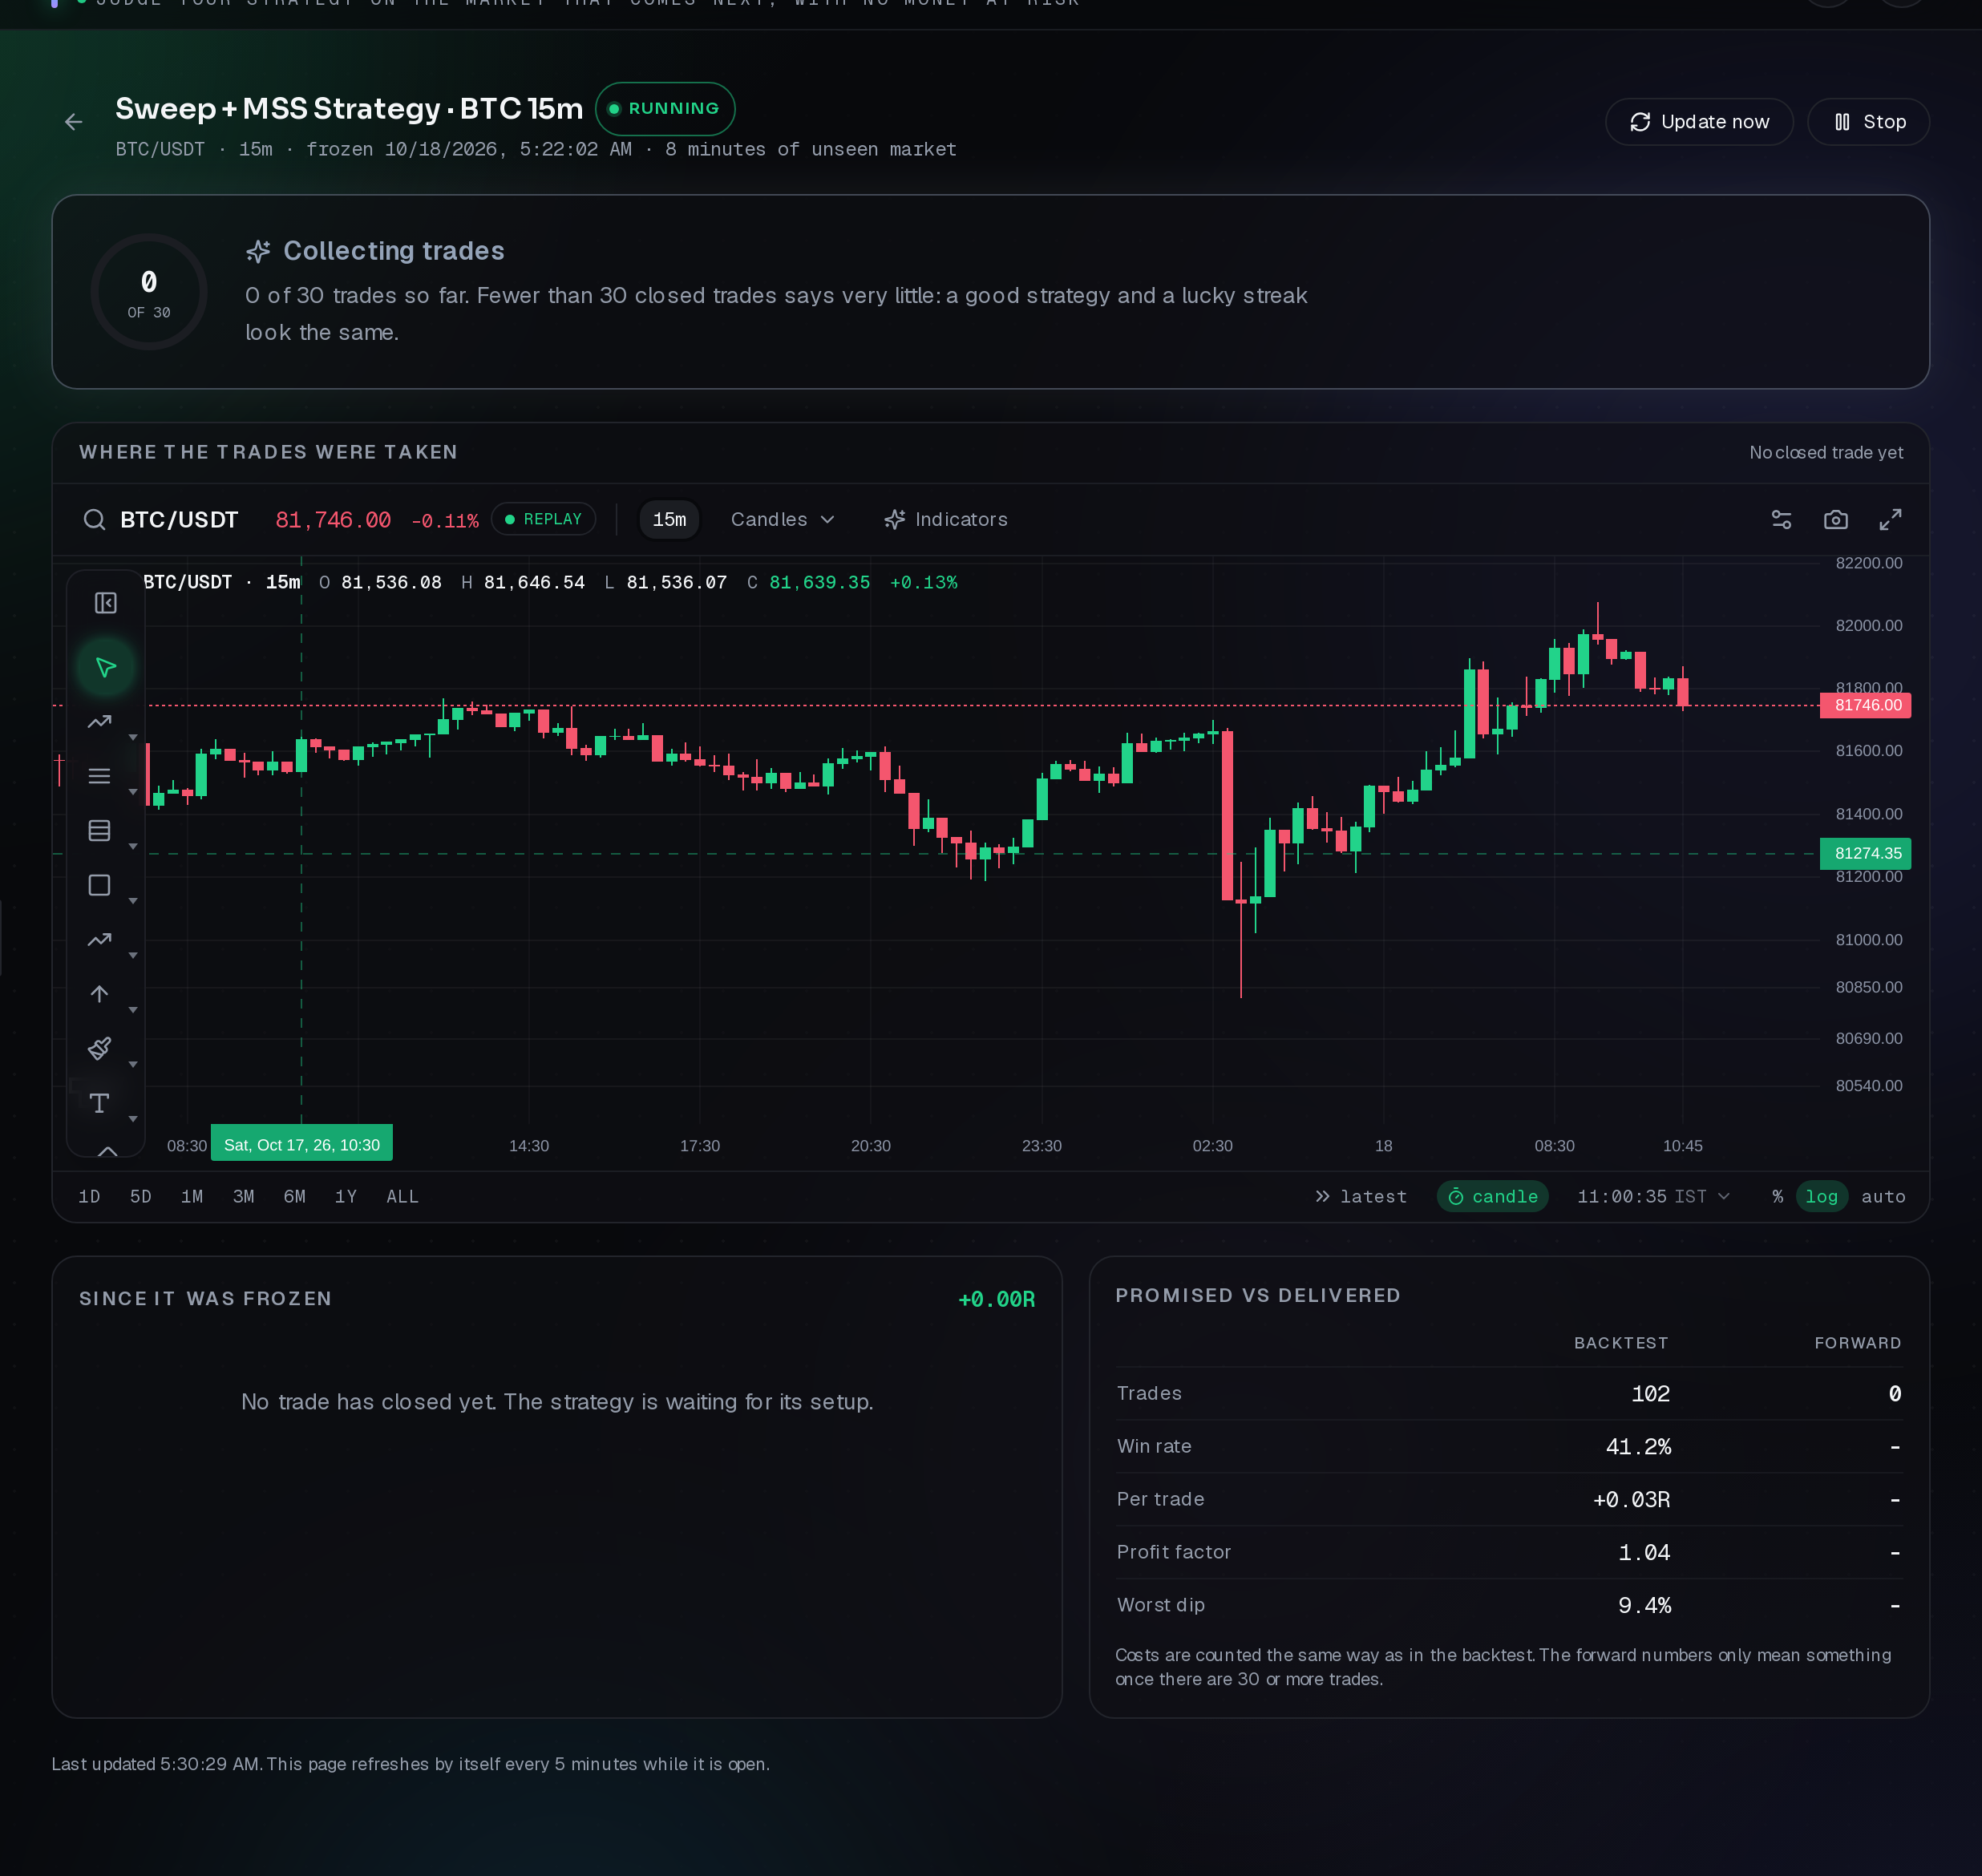
Task: Select the text annotation tool
Action: (x=99, y=1103)
